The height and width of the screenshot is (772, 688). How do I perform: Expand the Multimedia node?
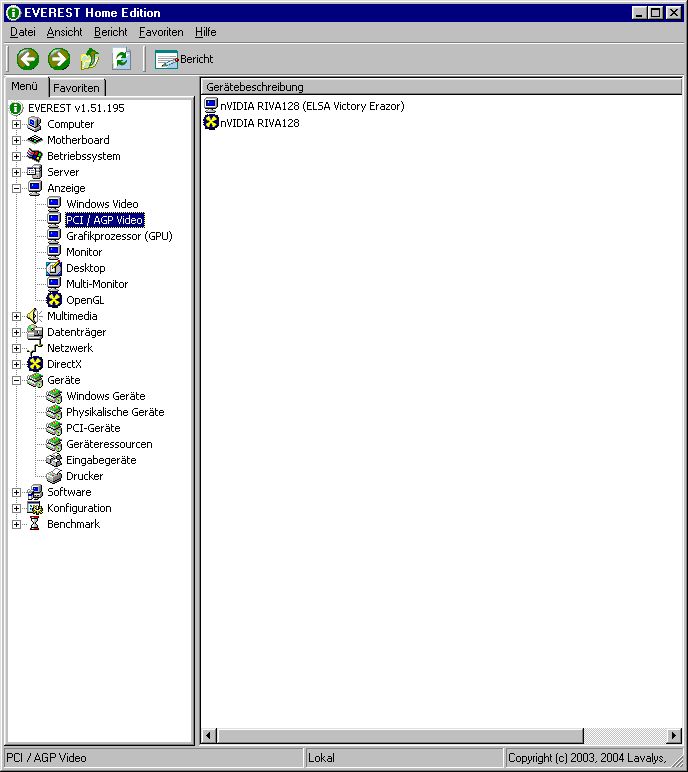click(x=16, y=316)
